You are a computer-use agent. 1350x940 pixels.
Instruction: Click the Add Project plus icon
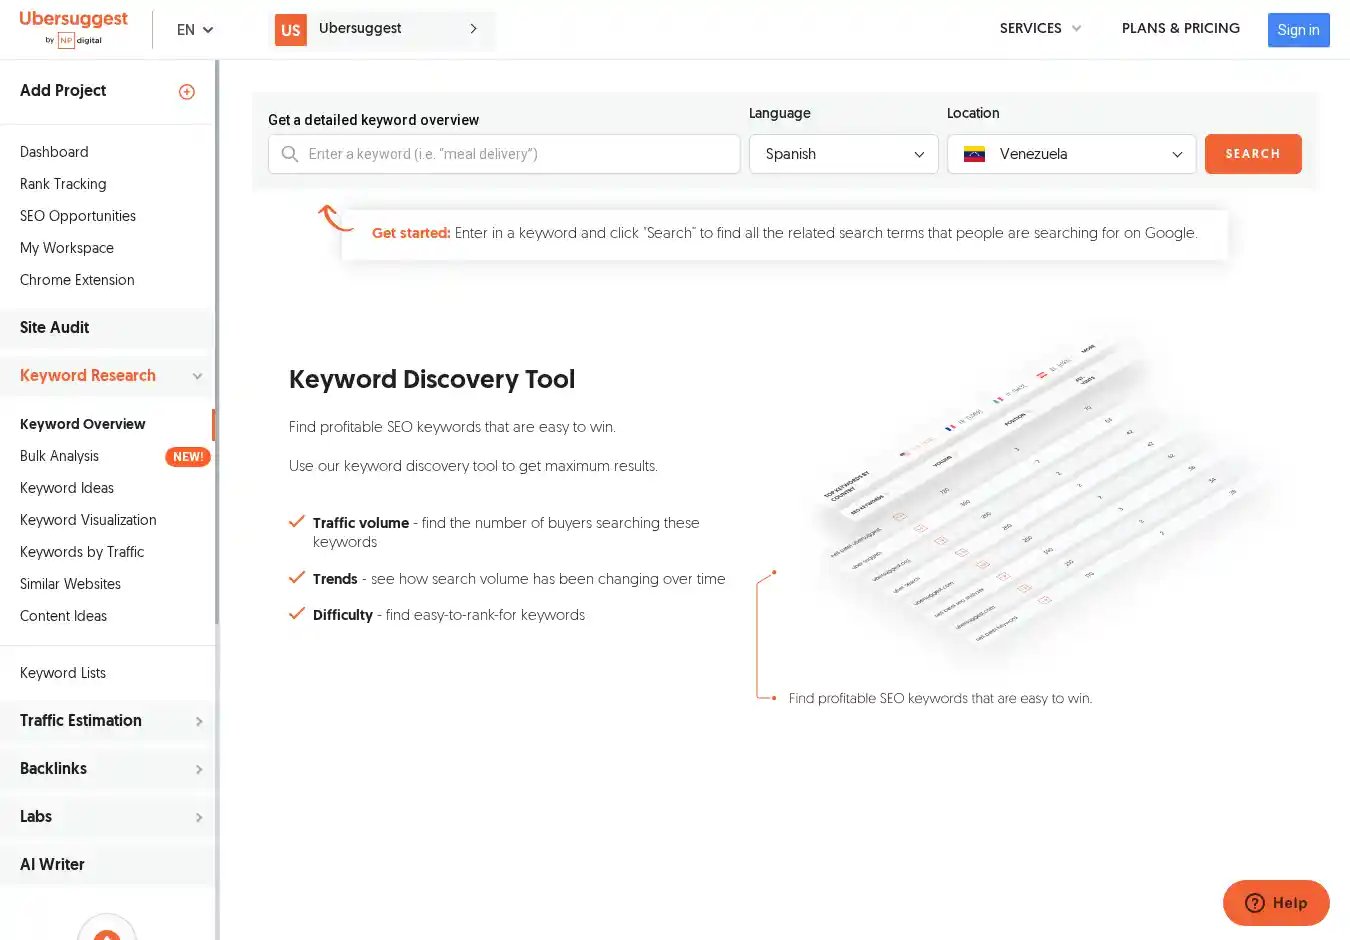[187, 92]
